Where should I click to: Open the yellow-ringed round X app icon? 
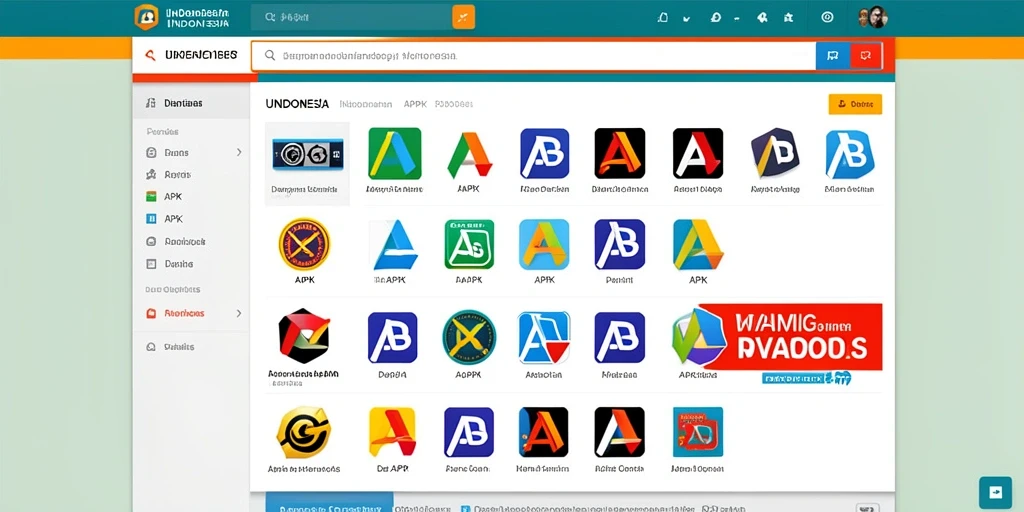click(304, 244)
